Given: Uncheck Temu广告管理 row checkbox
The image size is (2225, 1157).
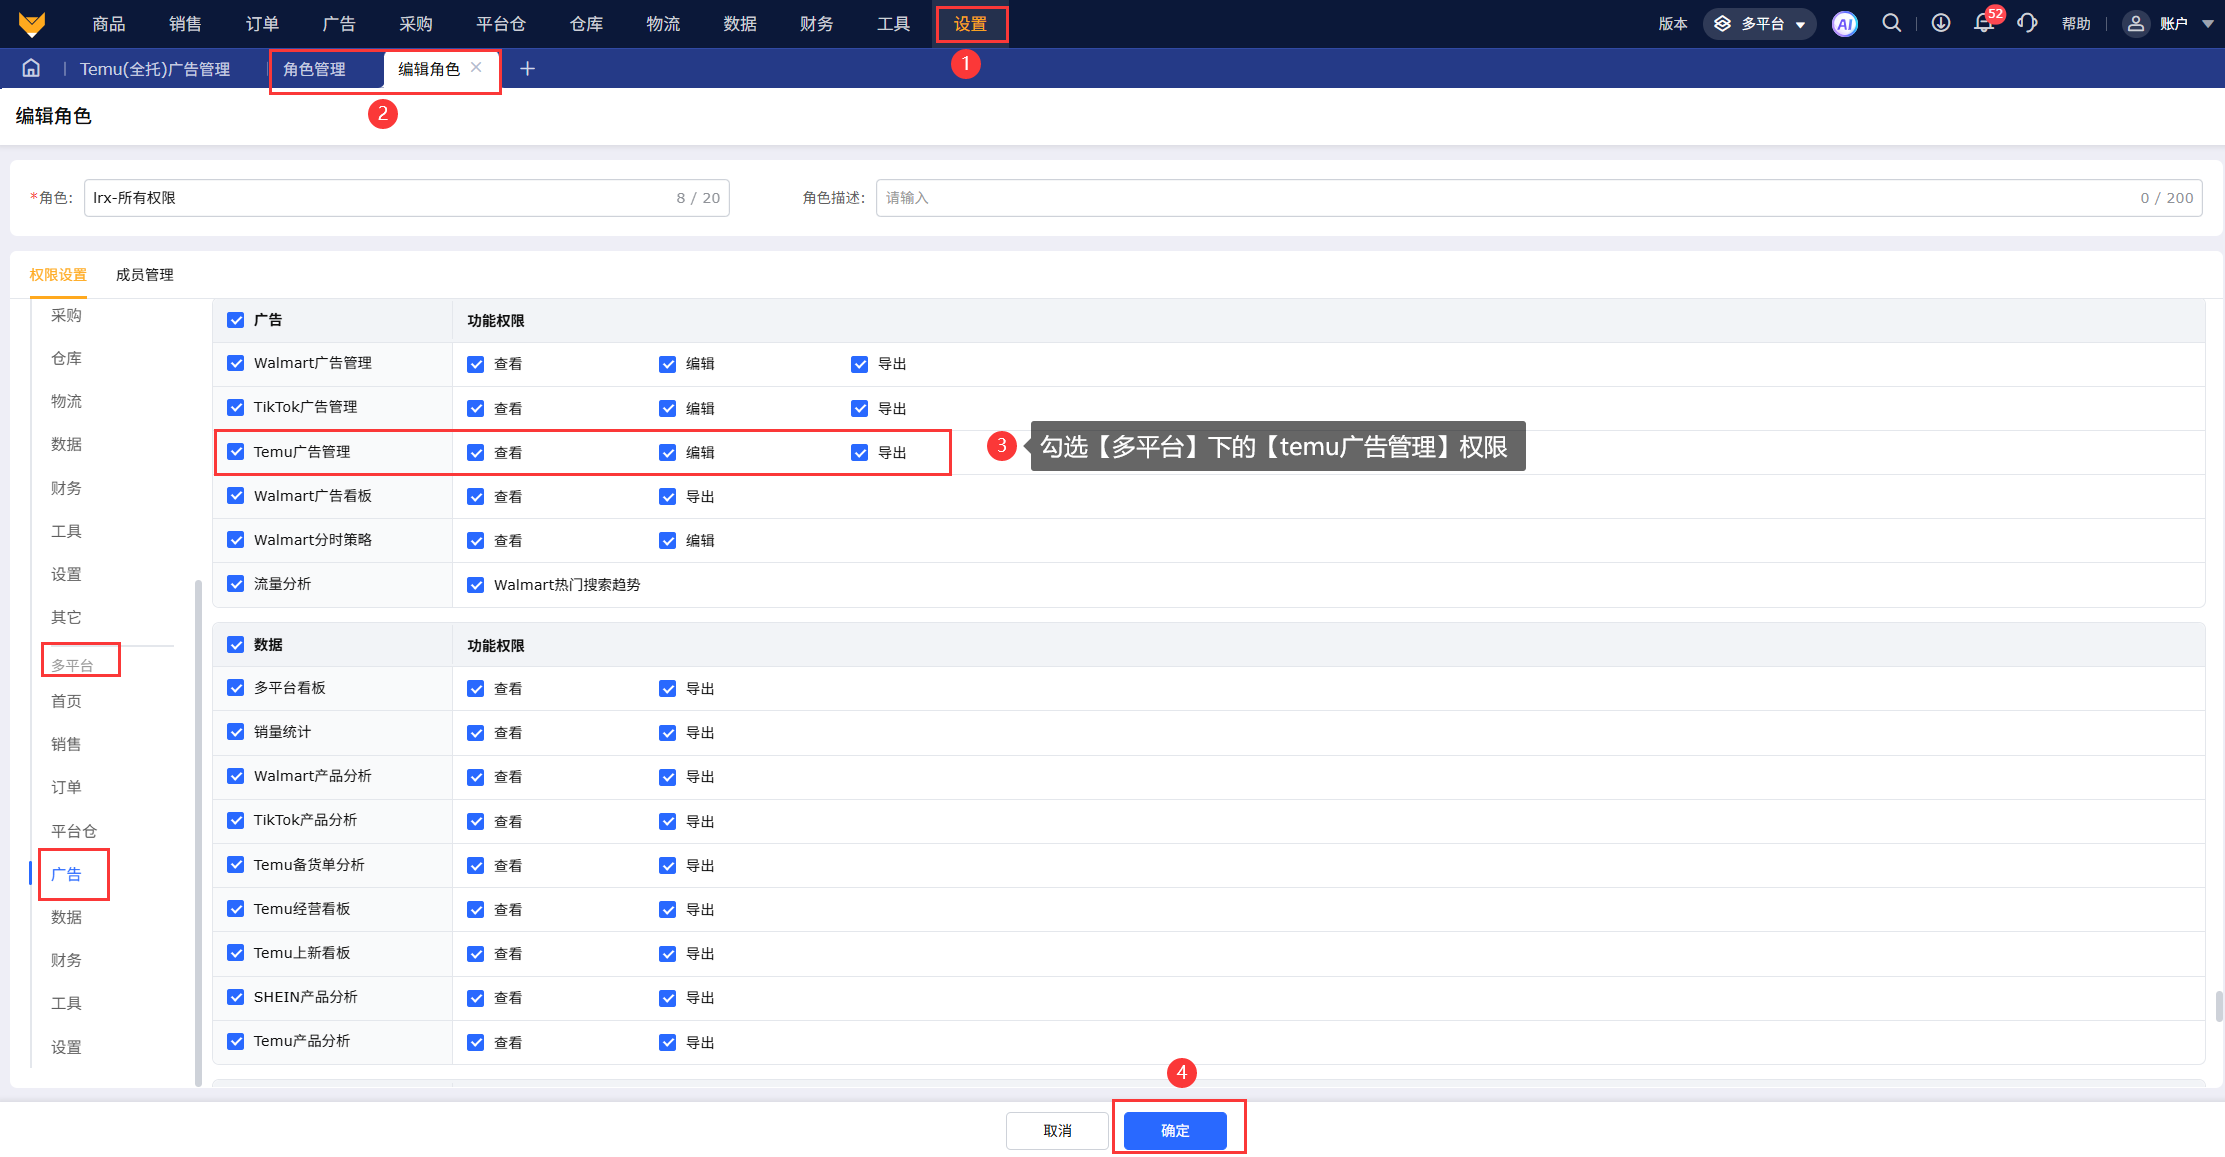Looking at the screenshot, I should tap(236, 452).
